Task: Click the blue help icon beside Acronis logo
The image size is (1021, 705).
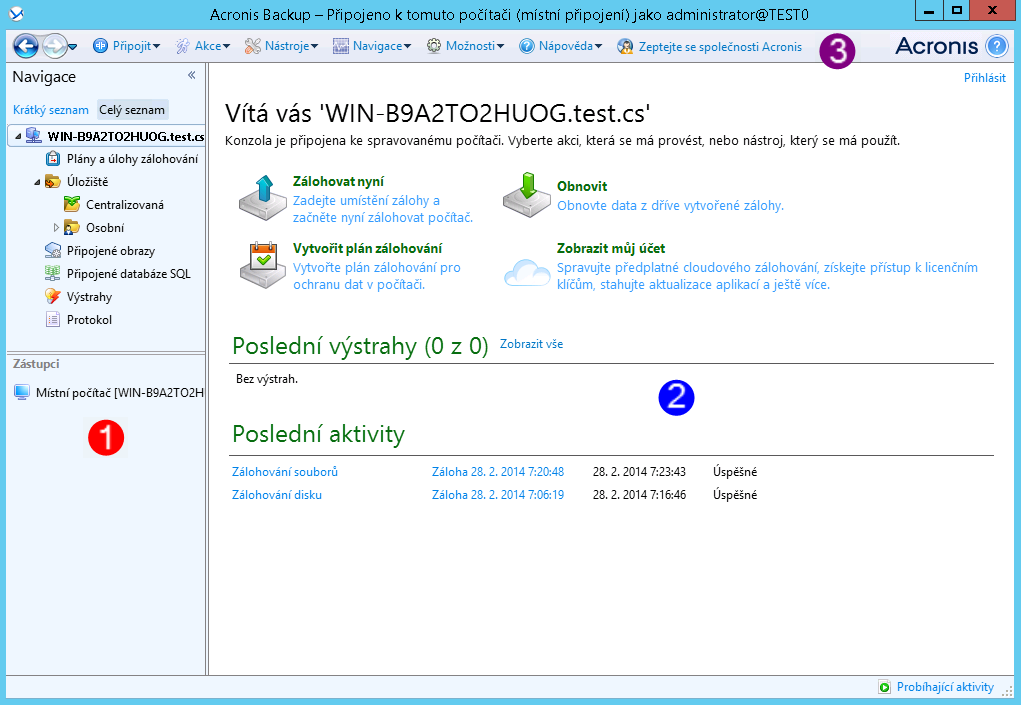Action: coord(996,46)
